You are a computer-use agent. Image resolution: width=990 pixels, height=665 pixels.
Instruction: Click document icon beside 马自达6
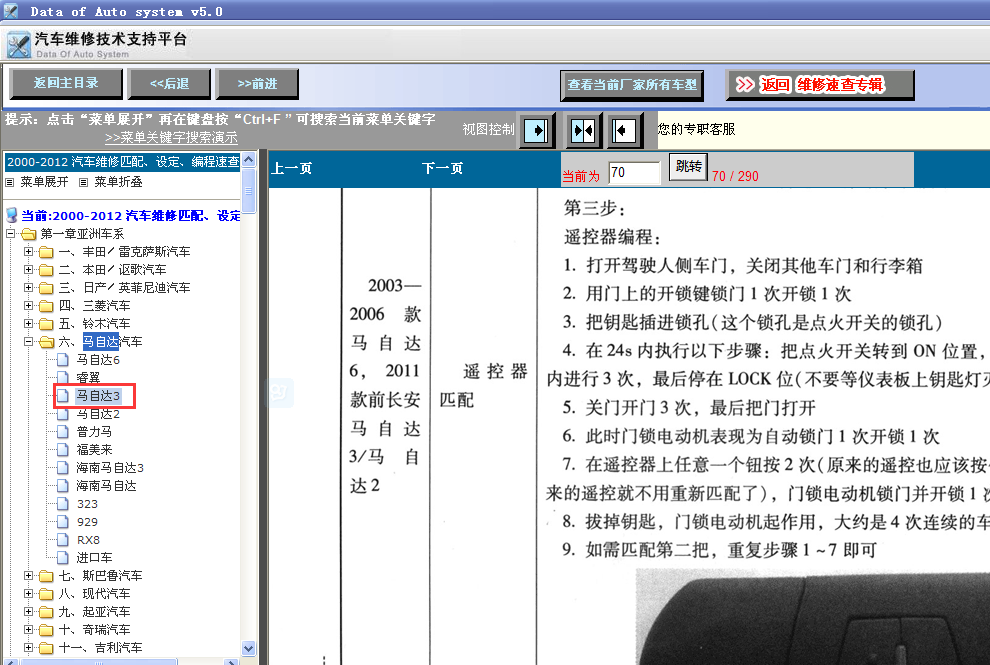pyautogui.click(x=63, y=360)
